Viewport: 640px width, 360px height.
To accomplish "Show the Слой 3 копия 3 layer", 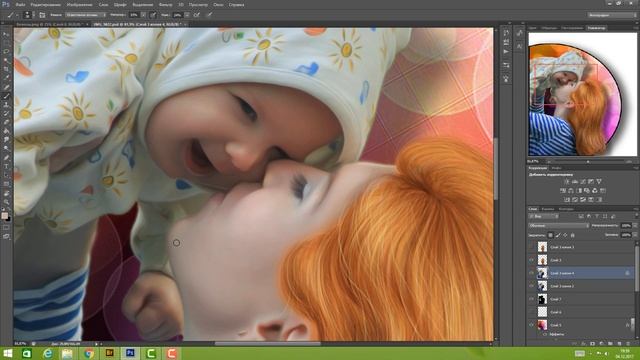I will tap(531, 247).
